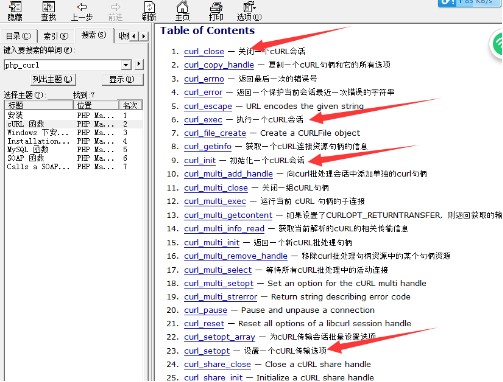
Task: Open the curl_multi_setopt link
Action: (219, 284)
